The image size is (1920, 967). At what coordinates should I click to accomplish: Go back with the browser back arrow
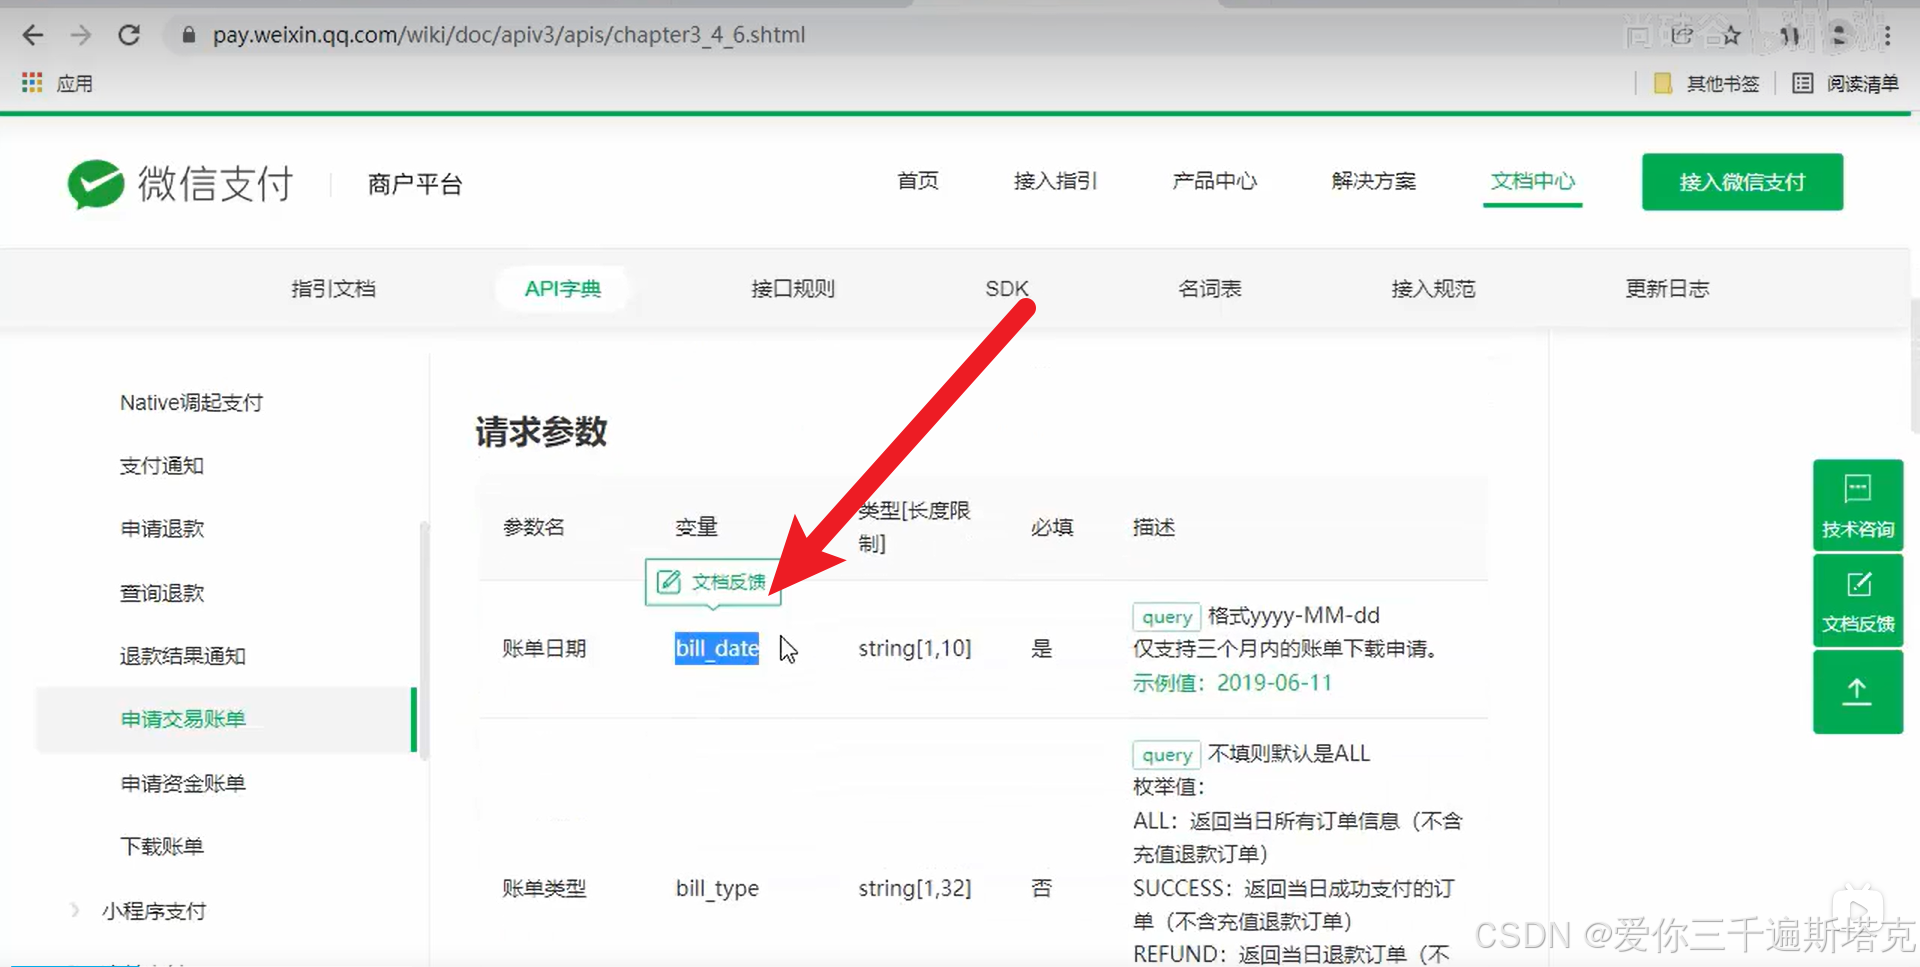33,35
